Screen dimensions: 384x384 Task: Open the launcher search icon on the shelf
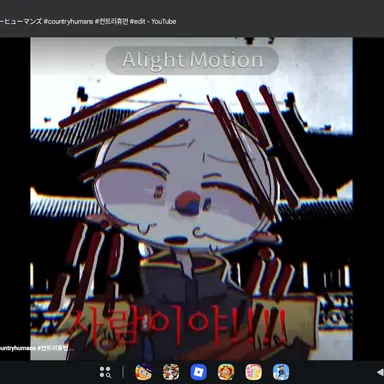[105, 372]
